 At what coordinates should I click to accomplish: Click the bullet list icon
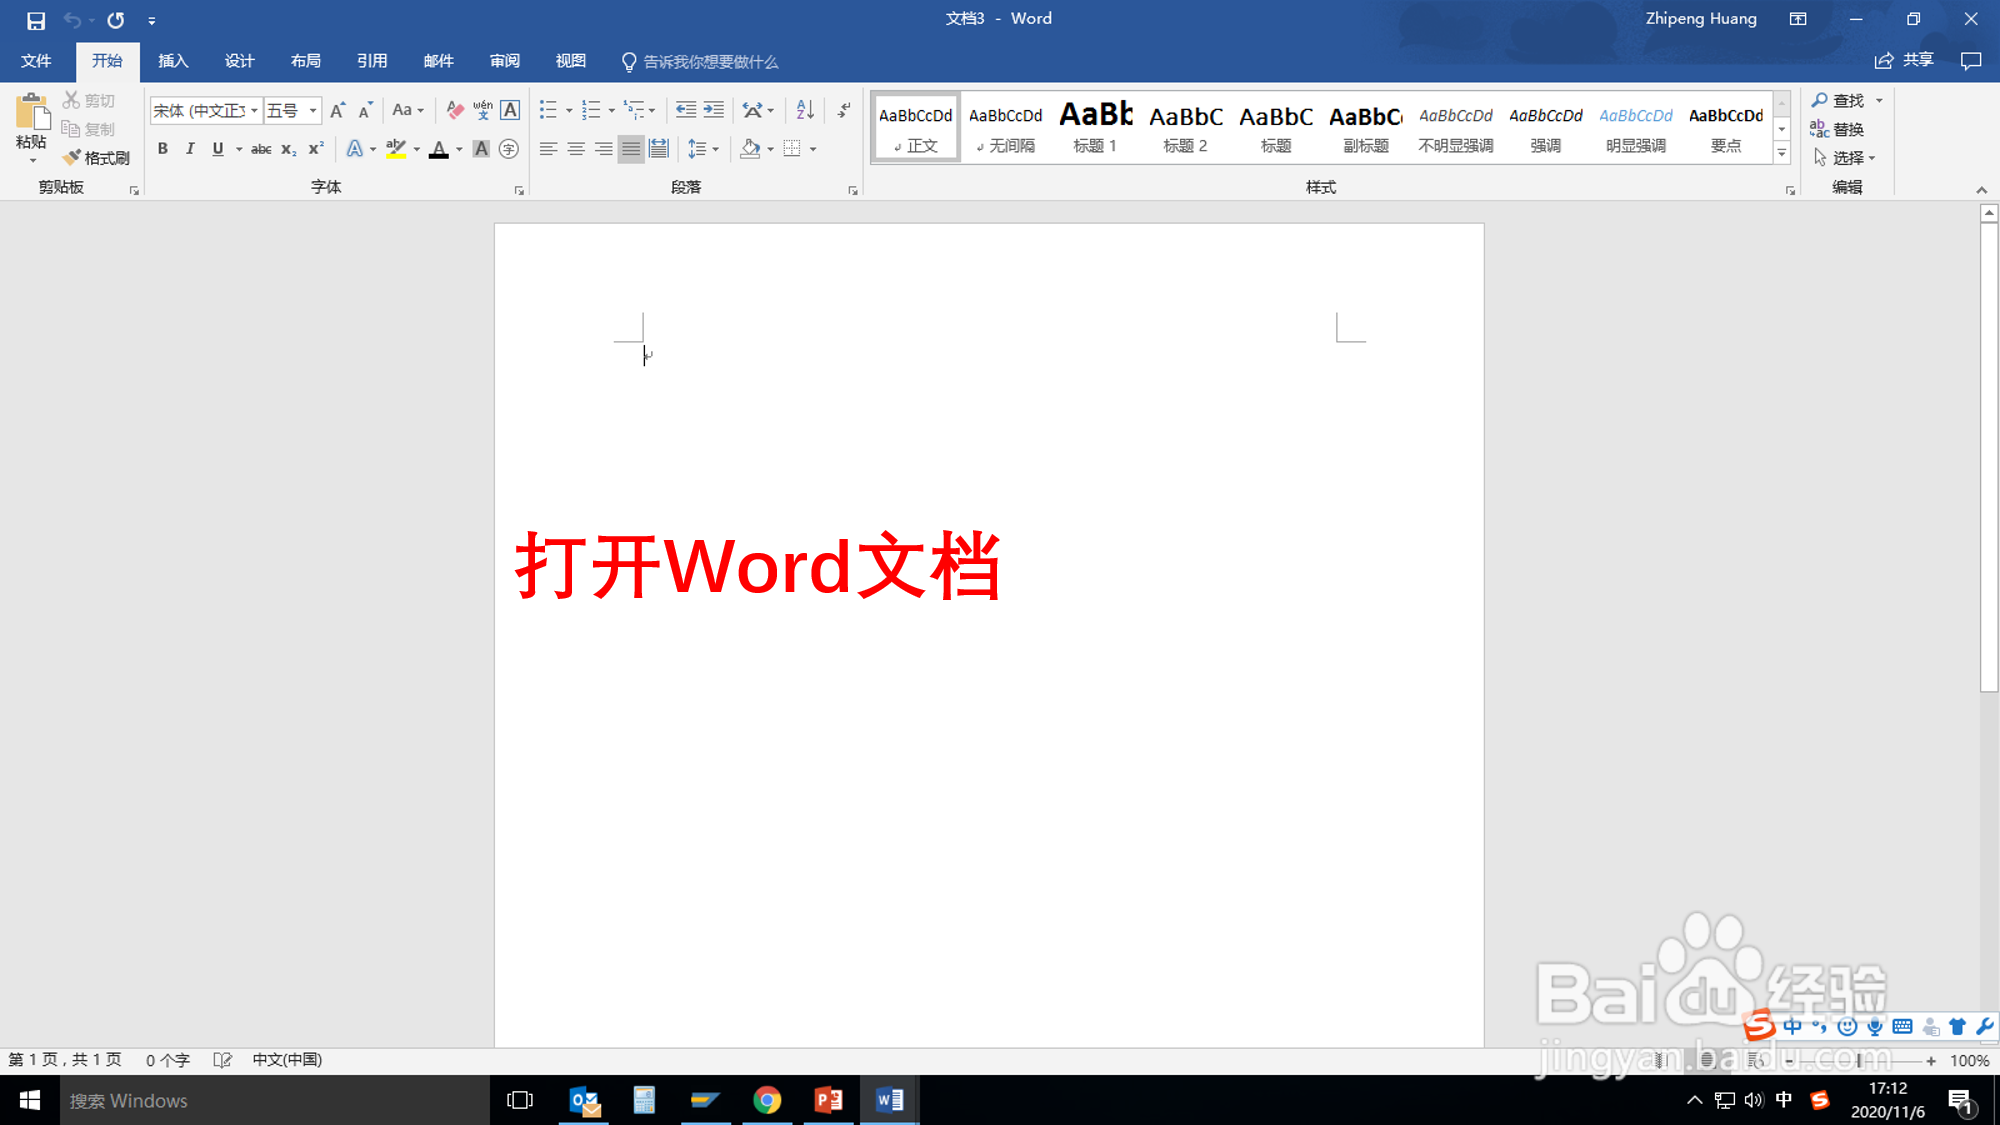point(548,110)
